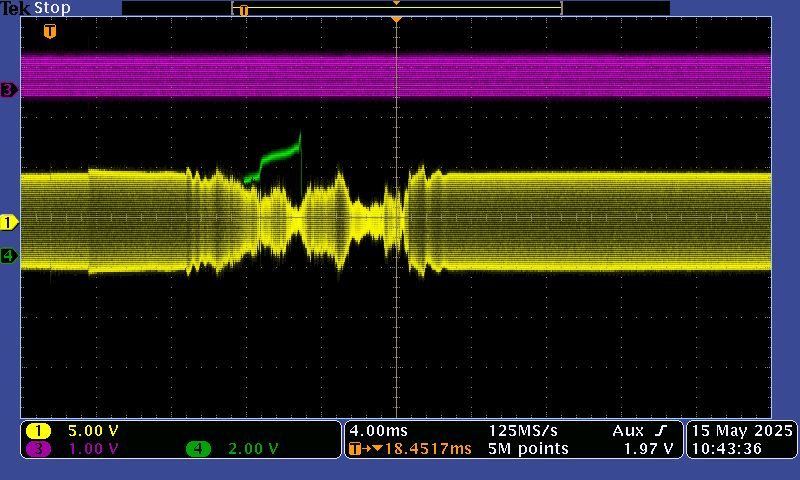Click the Tek logo
This screenshot has height=480, width=800.
[x=15, y=8]
